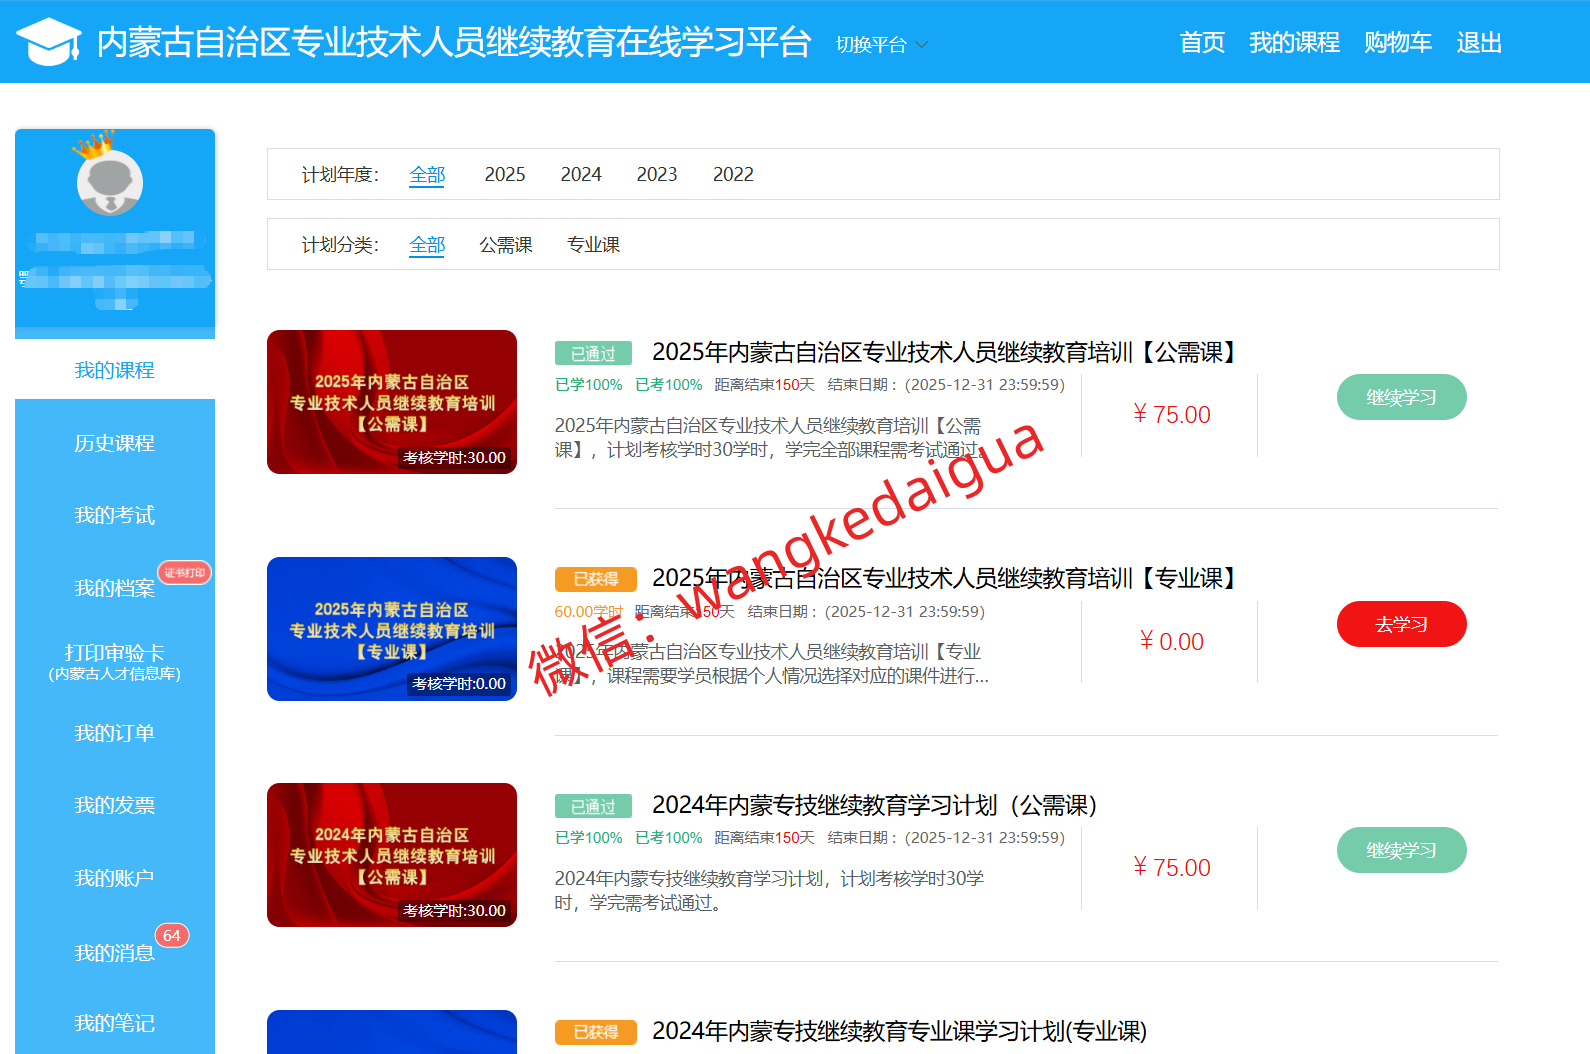Image resolution: width=1590 pixels, height=1054 pixels.
Task: Open 我的消息 in the sidebar
Action: click(x=115, y=953)
